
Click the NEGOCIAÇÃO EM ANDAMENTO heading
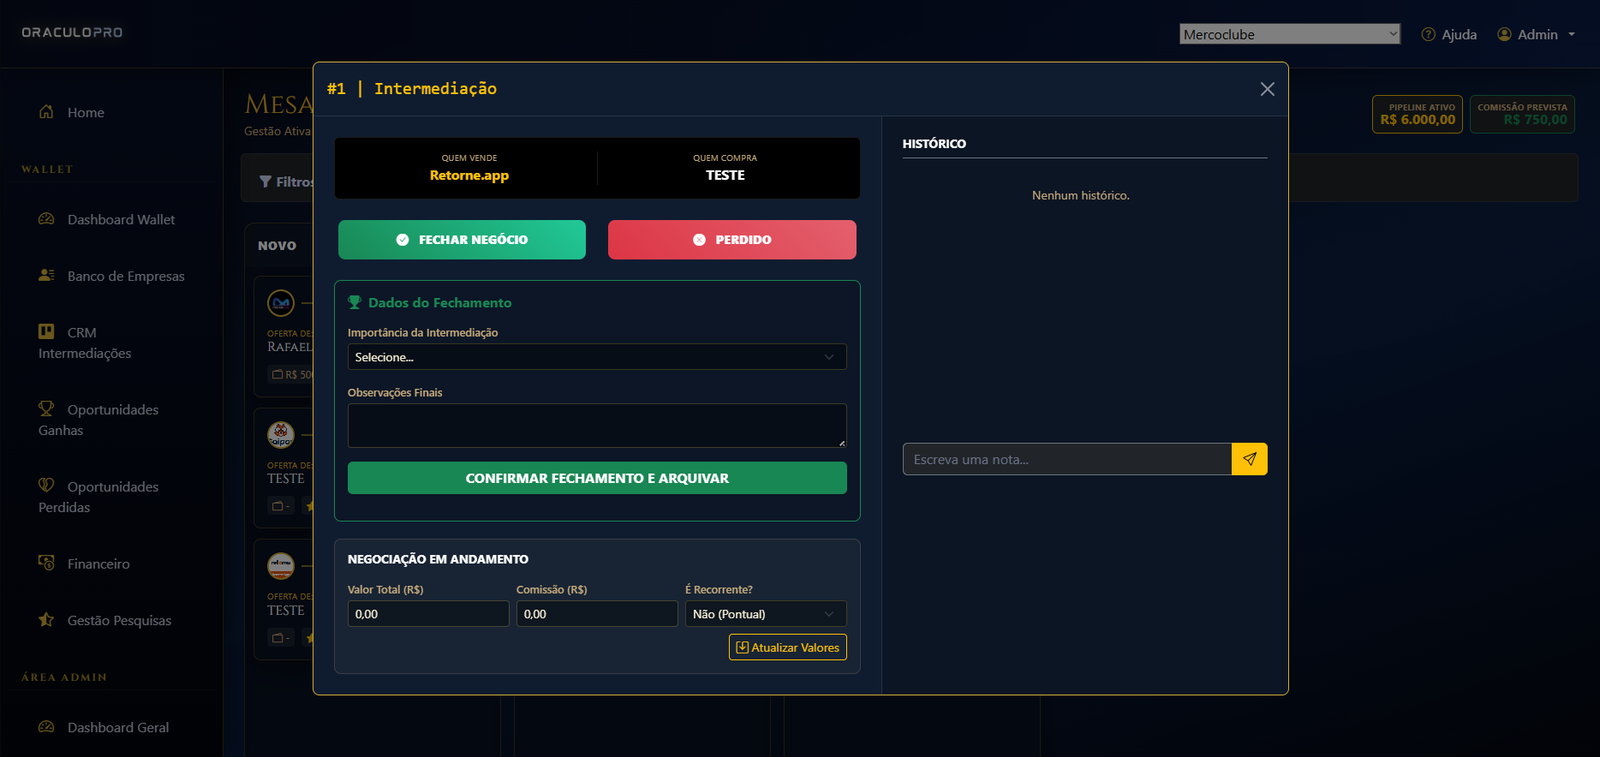[438, 559]
